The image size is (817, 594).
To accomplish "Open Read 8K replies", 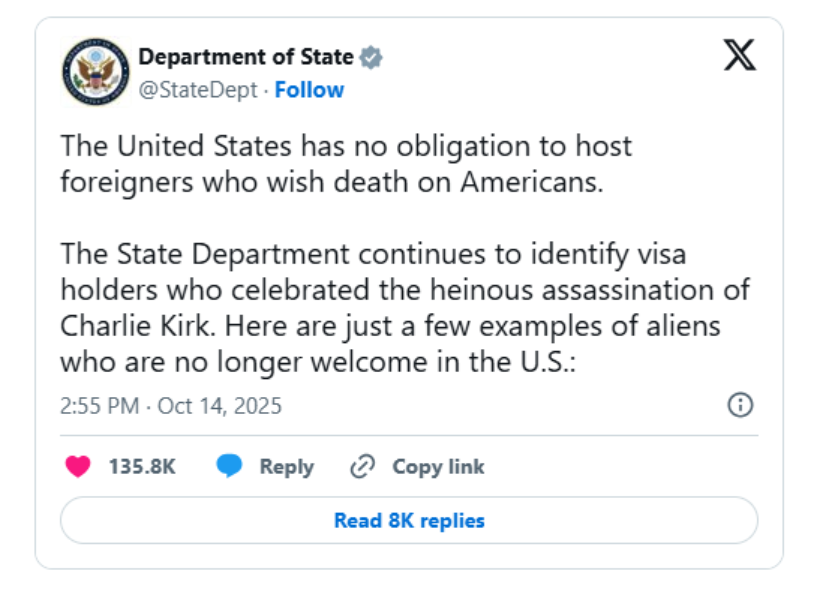I will (x=409, y=520).
